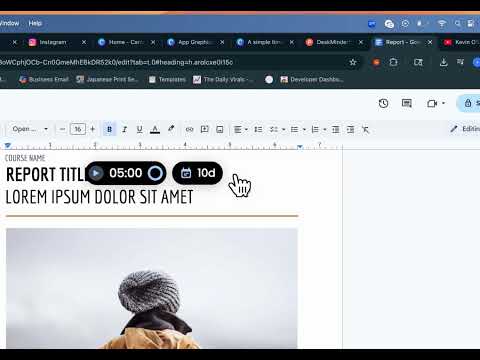Close the Instagram tab

[x=84, y=42]
